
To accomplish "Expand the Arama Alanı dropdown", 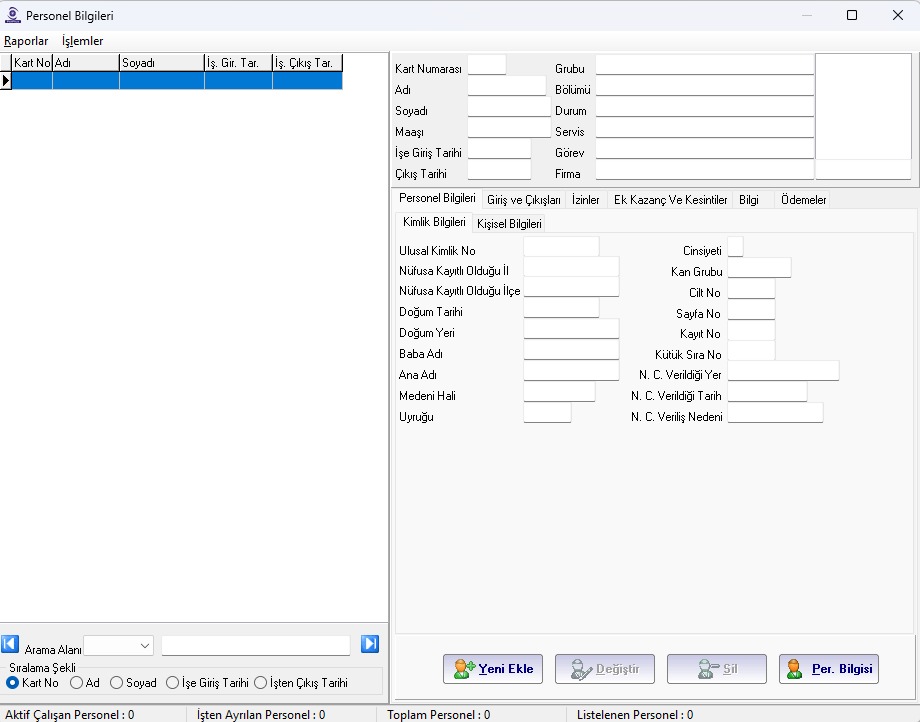I will (144, 646).
